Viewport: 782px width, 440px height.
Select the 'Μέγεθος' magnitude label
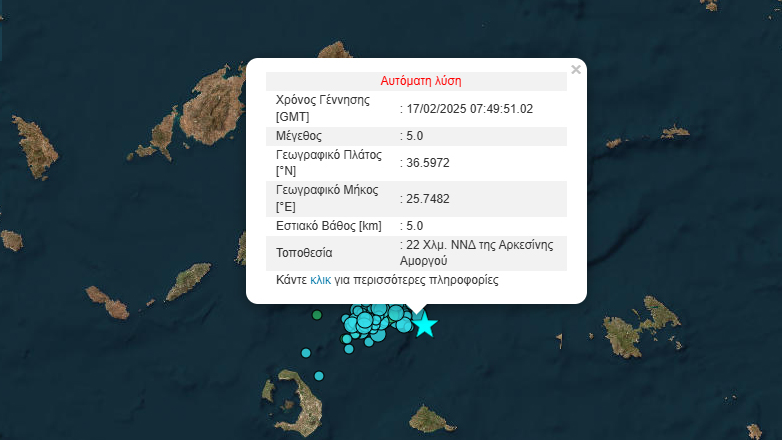tap(299, 136)
